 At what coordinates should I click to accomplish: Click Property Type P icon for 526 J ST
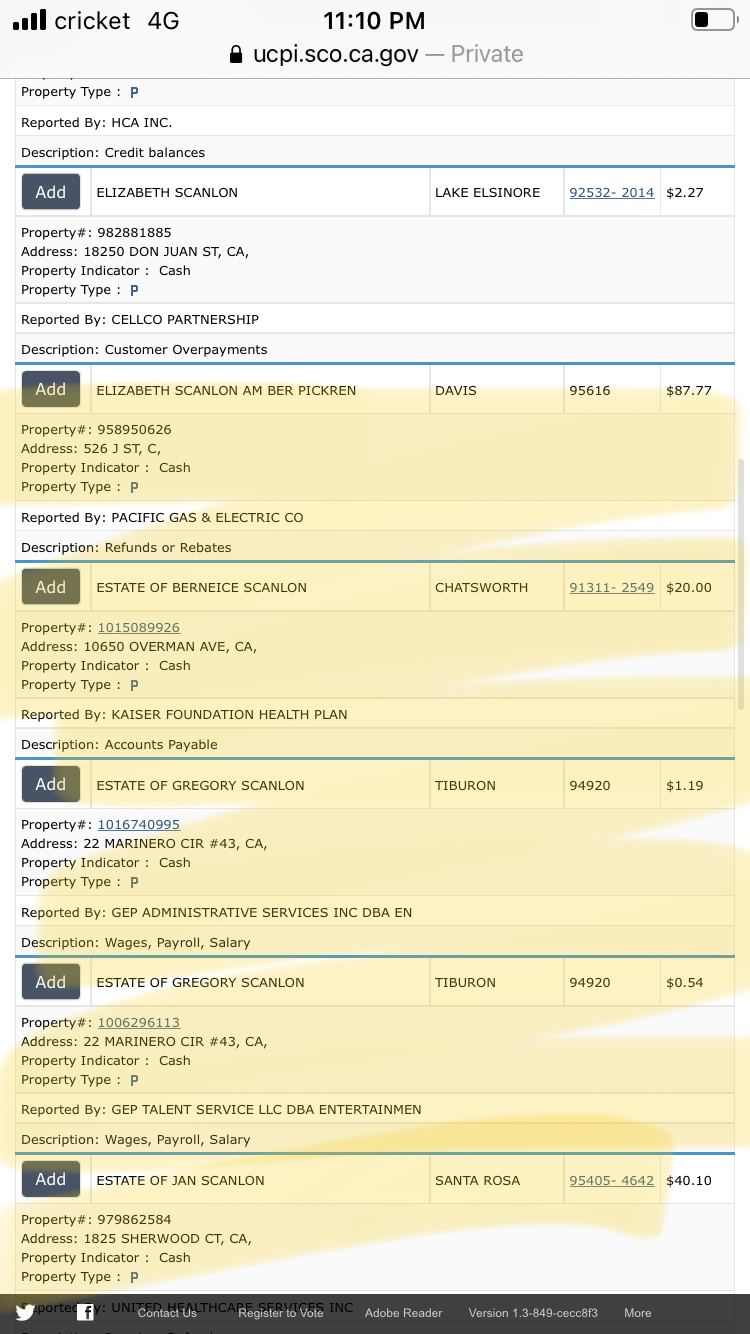134,487
